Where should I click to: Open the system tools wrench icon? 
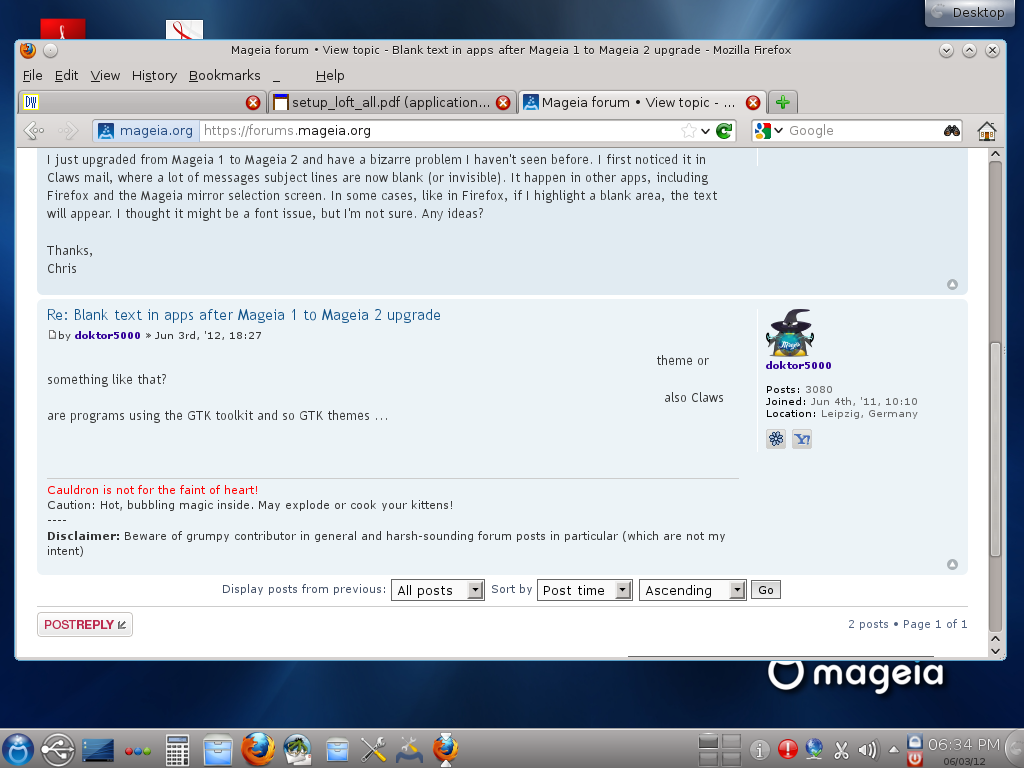coord(373,750)
